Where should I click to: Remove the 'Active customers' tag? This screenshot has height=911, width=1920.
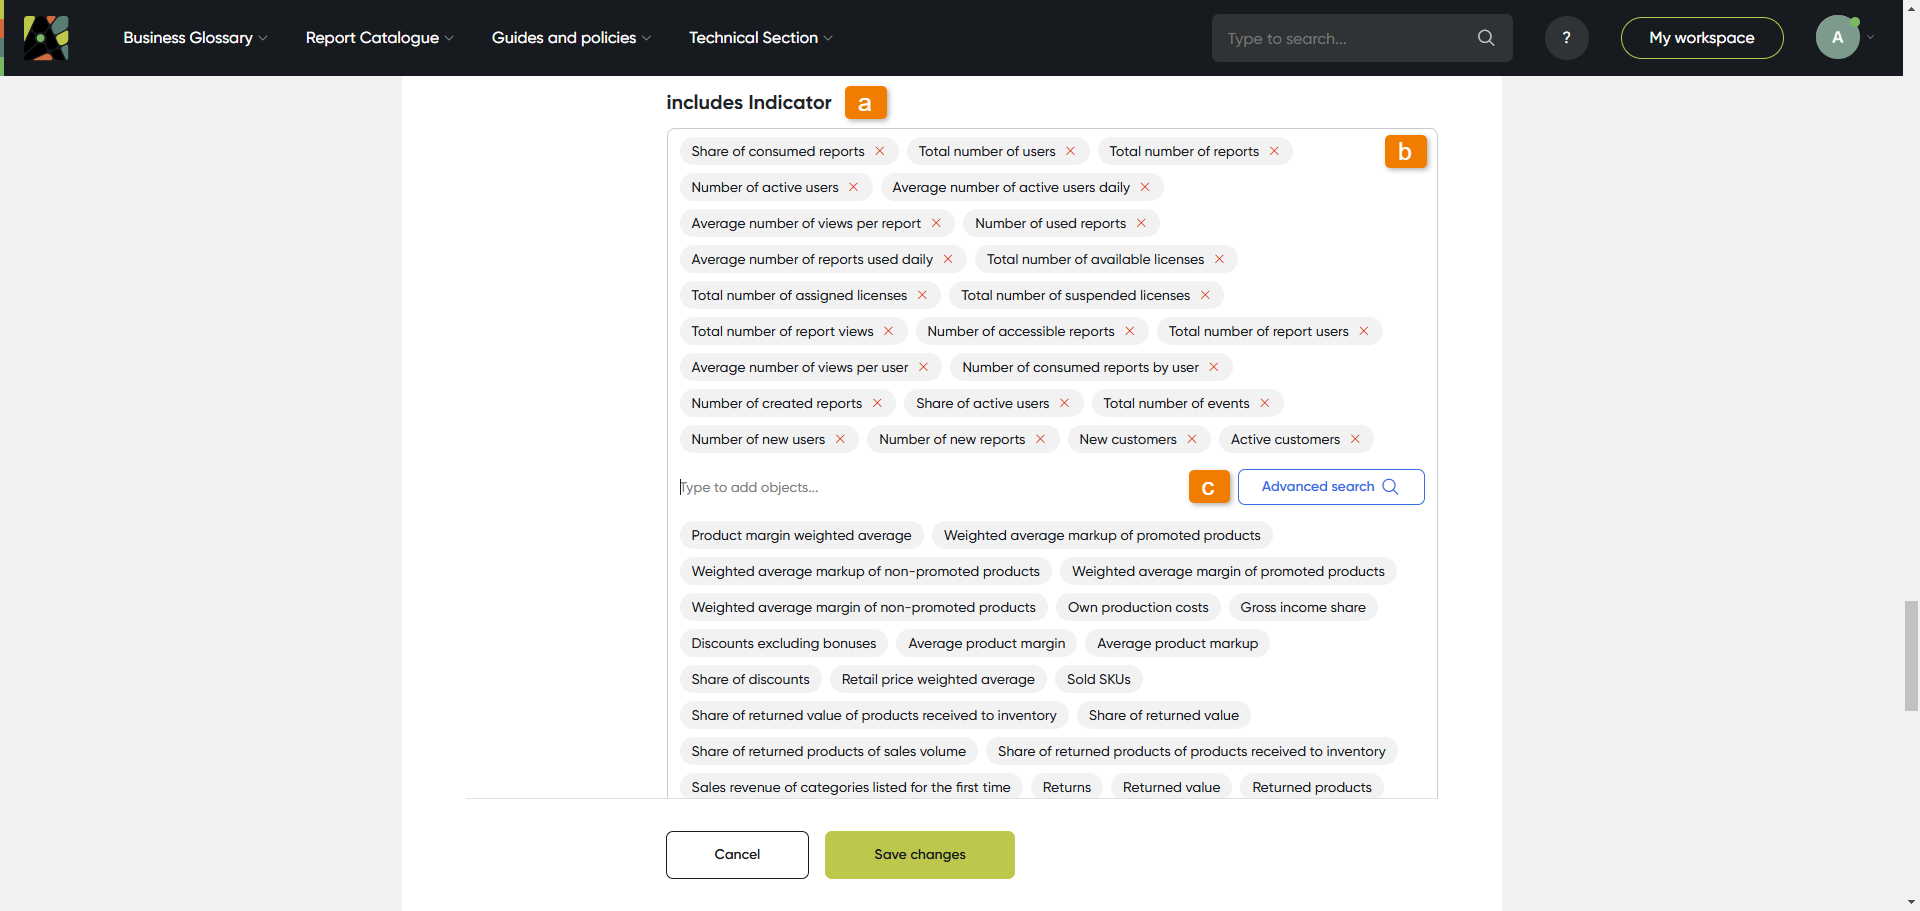[x=1355, y=439]
